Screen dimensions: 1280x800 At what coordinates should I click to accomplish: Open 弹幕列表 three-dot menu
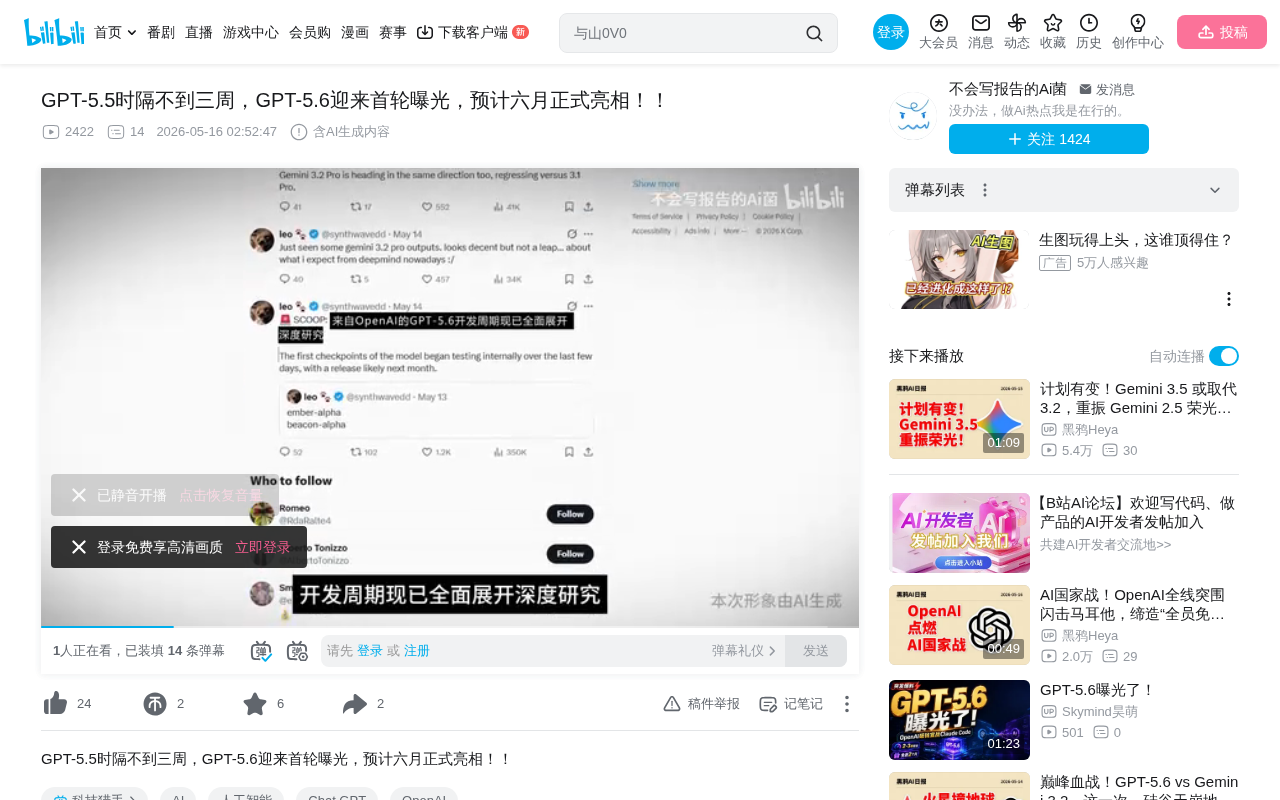985,190
